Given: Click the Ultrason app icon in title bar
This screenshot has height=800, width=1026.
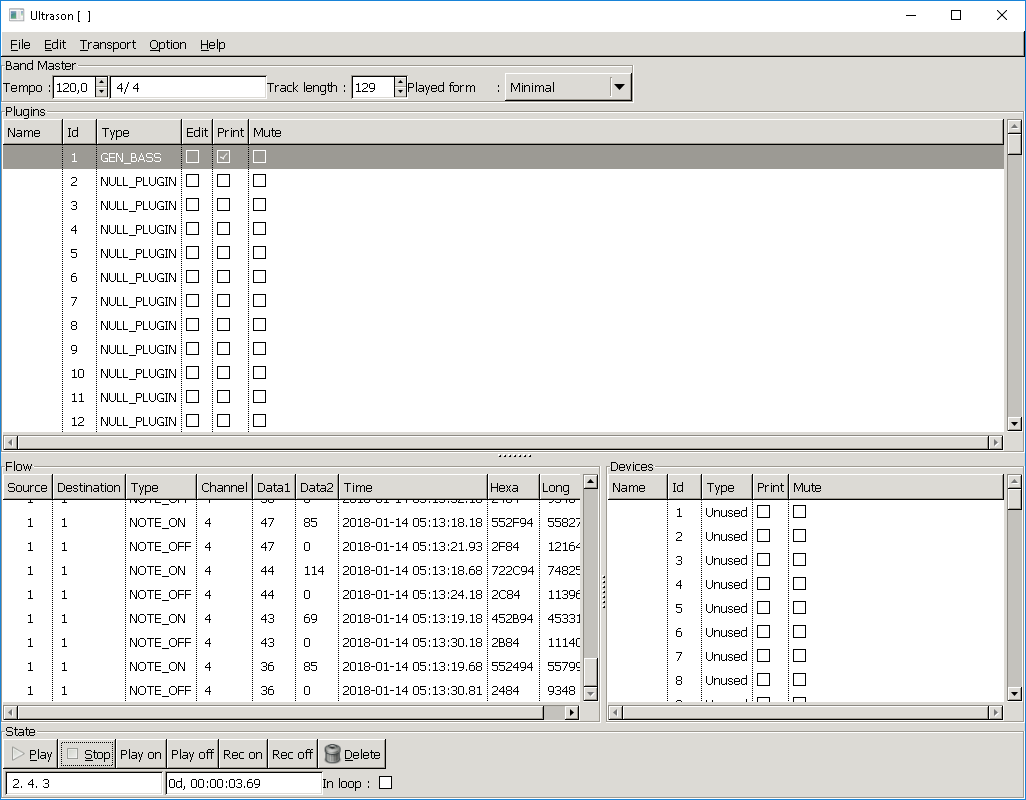Looking at the screenshot, I should tap(16, 15).
